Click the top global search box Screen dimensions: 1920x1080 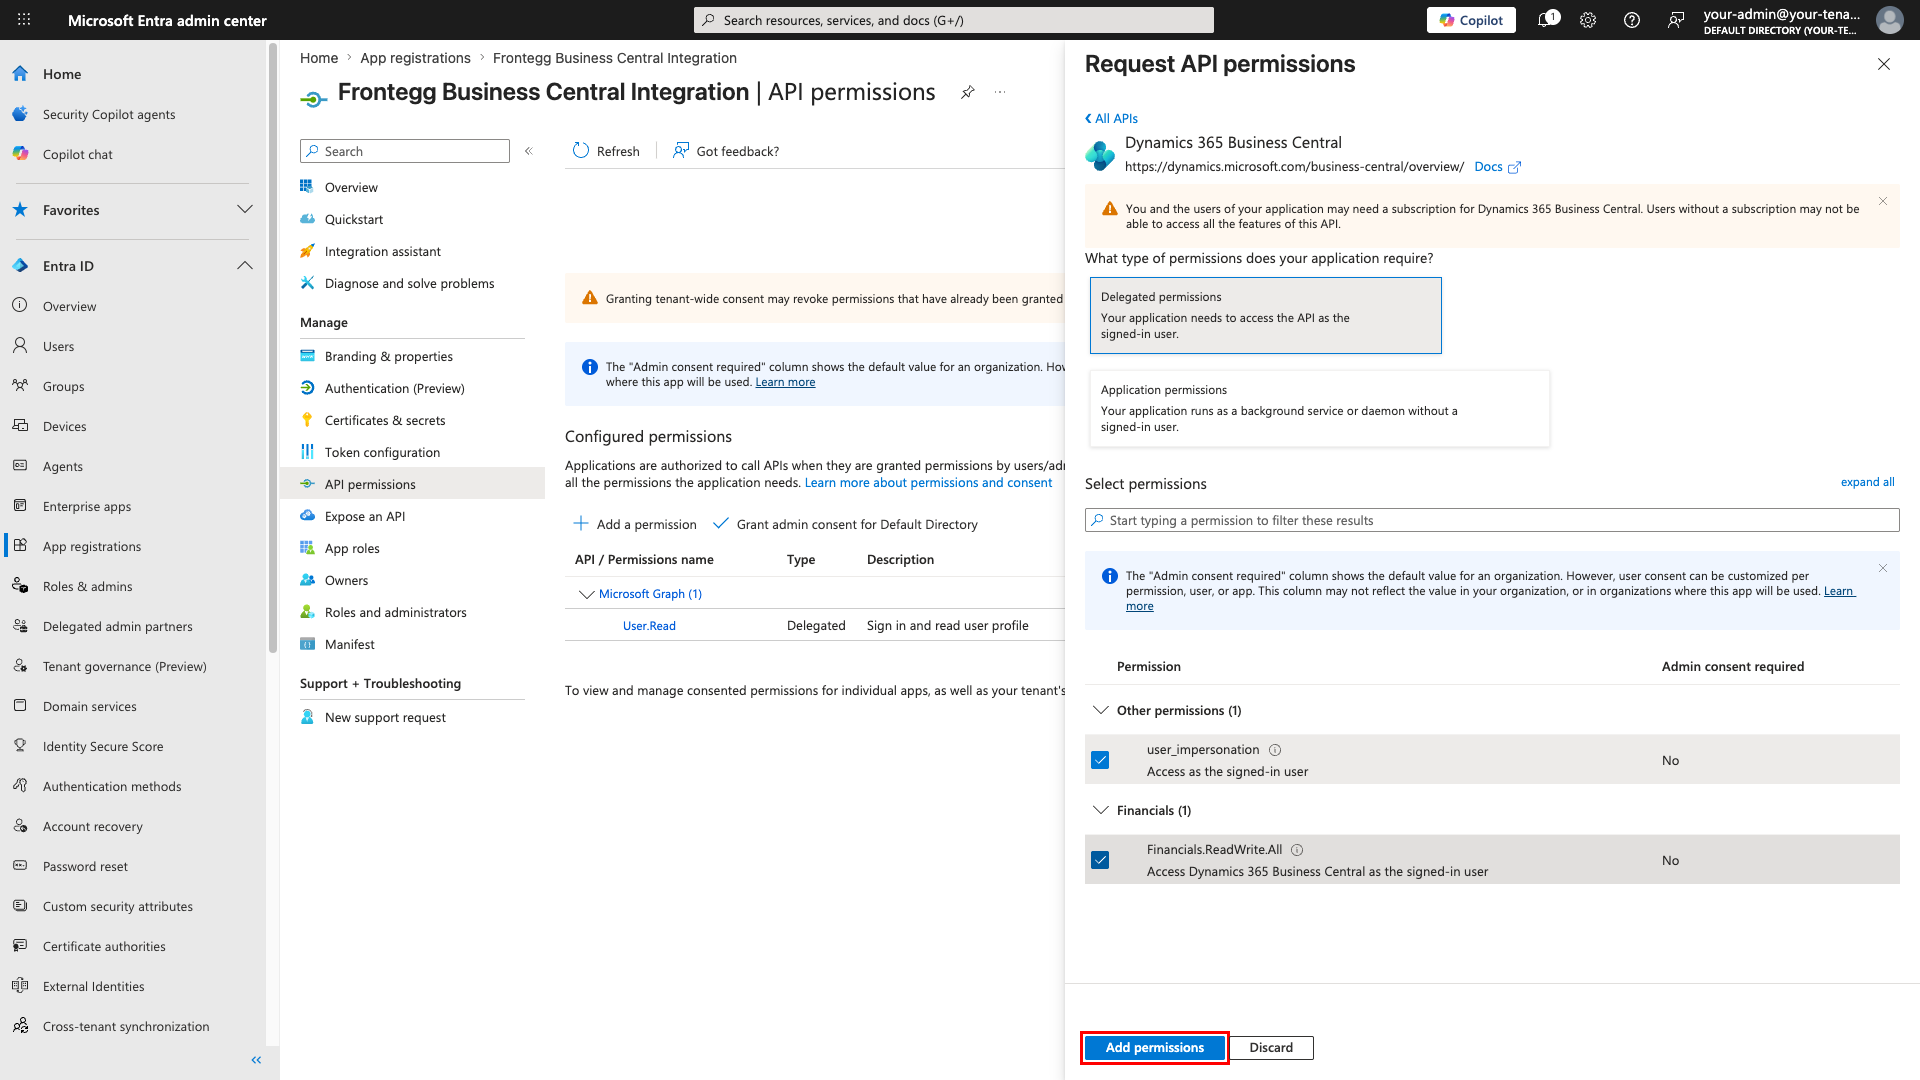pos(954,20)
